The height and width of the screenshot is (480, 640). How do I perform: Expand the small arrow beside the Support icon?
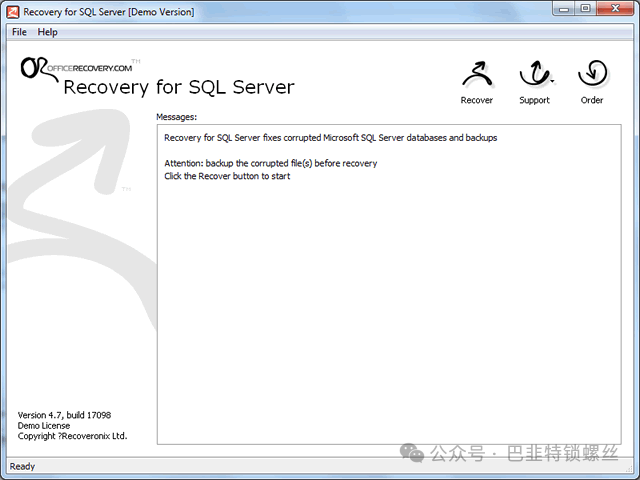tap(552, 84)
